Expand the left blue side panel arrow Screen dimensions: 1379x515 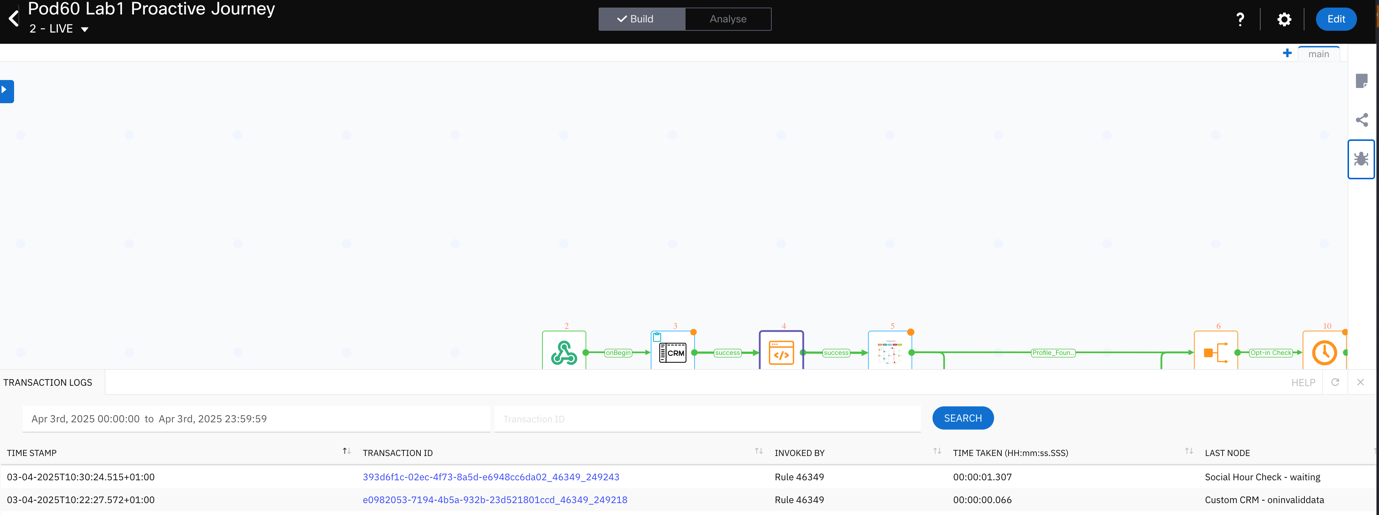pyautogui.click(x=6, y=91)
